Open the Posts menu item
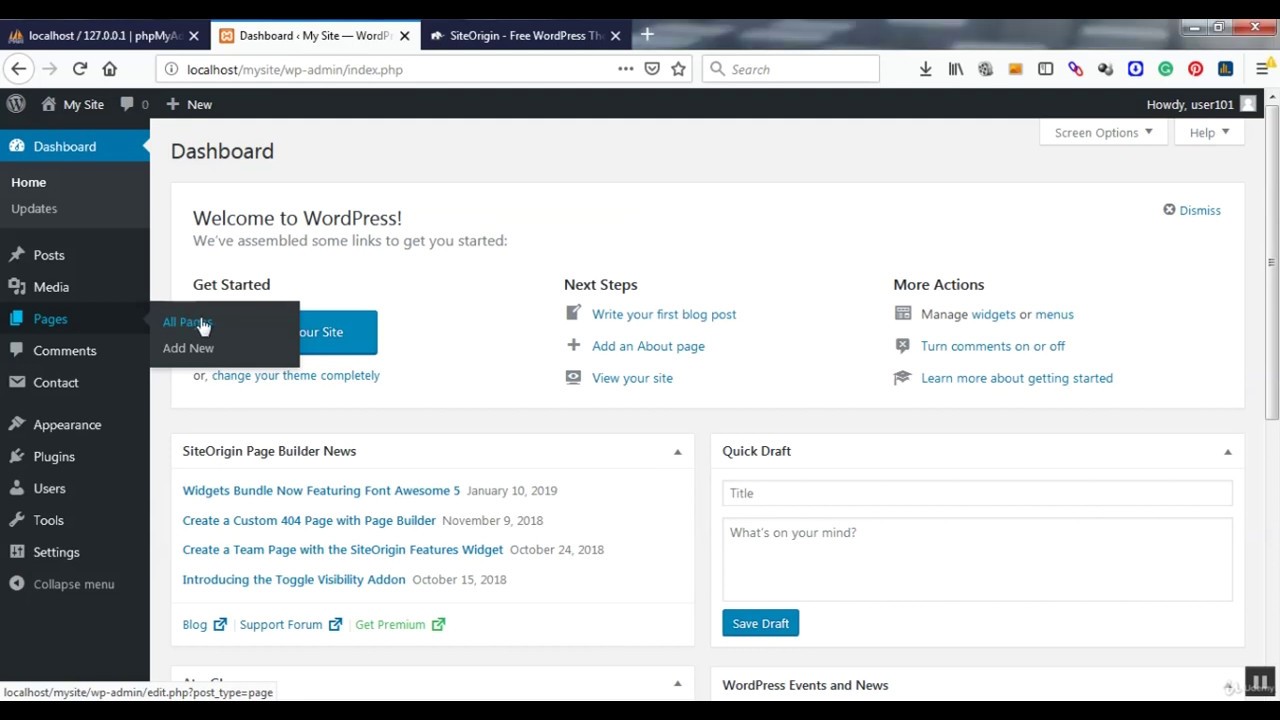Viewport: 1280px width, 720px height. click(48, 255)
